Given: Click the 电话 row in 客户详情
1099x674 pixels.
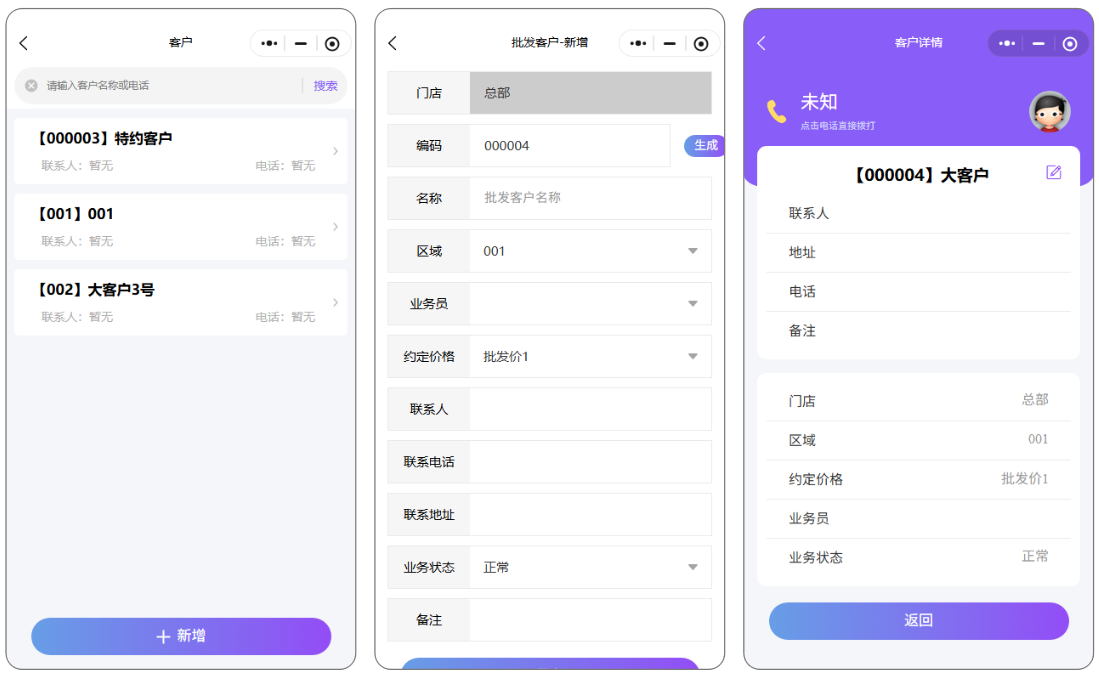Looking at the screenshot, I should 919,291.
